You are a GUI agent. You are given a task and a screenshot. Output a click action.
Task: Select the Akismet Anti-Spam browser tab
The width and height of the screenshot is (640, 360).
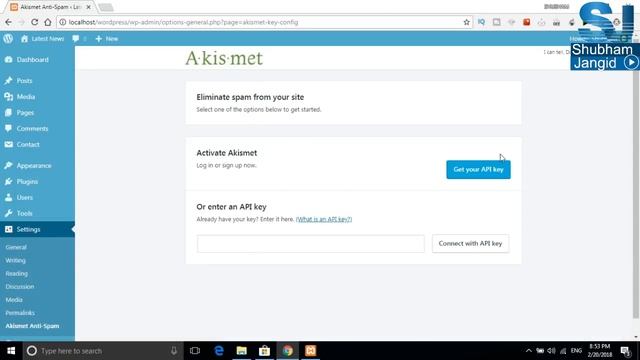50,7
